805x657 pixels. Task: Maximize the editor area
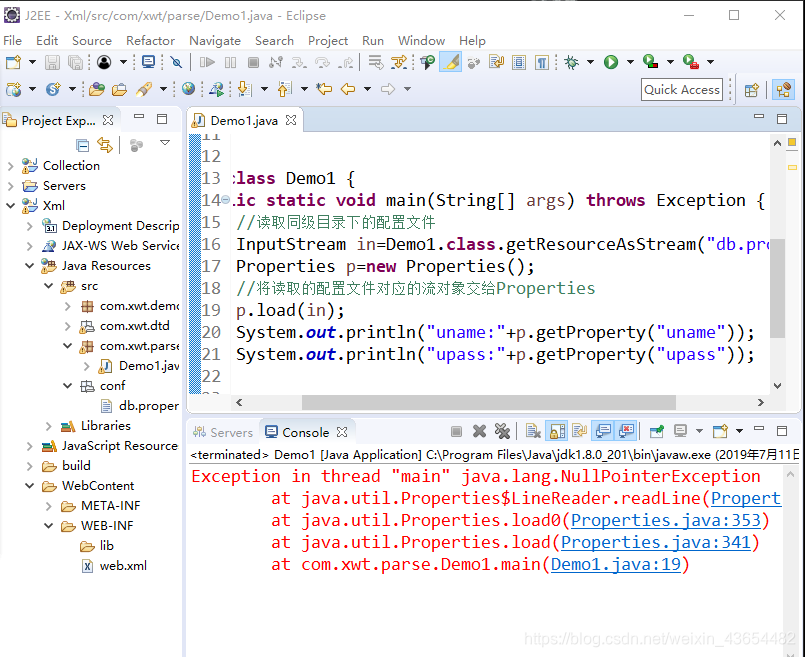pos(781,119)
